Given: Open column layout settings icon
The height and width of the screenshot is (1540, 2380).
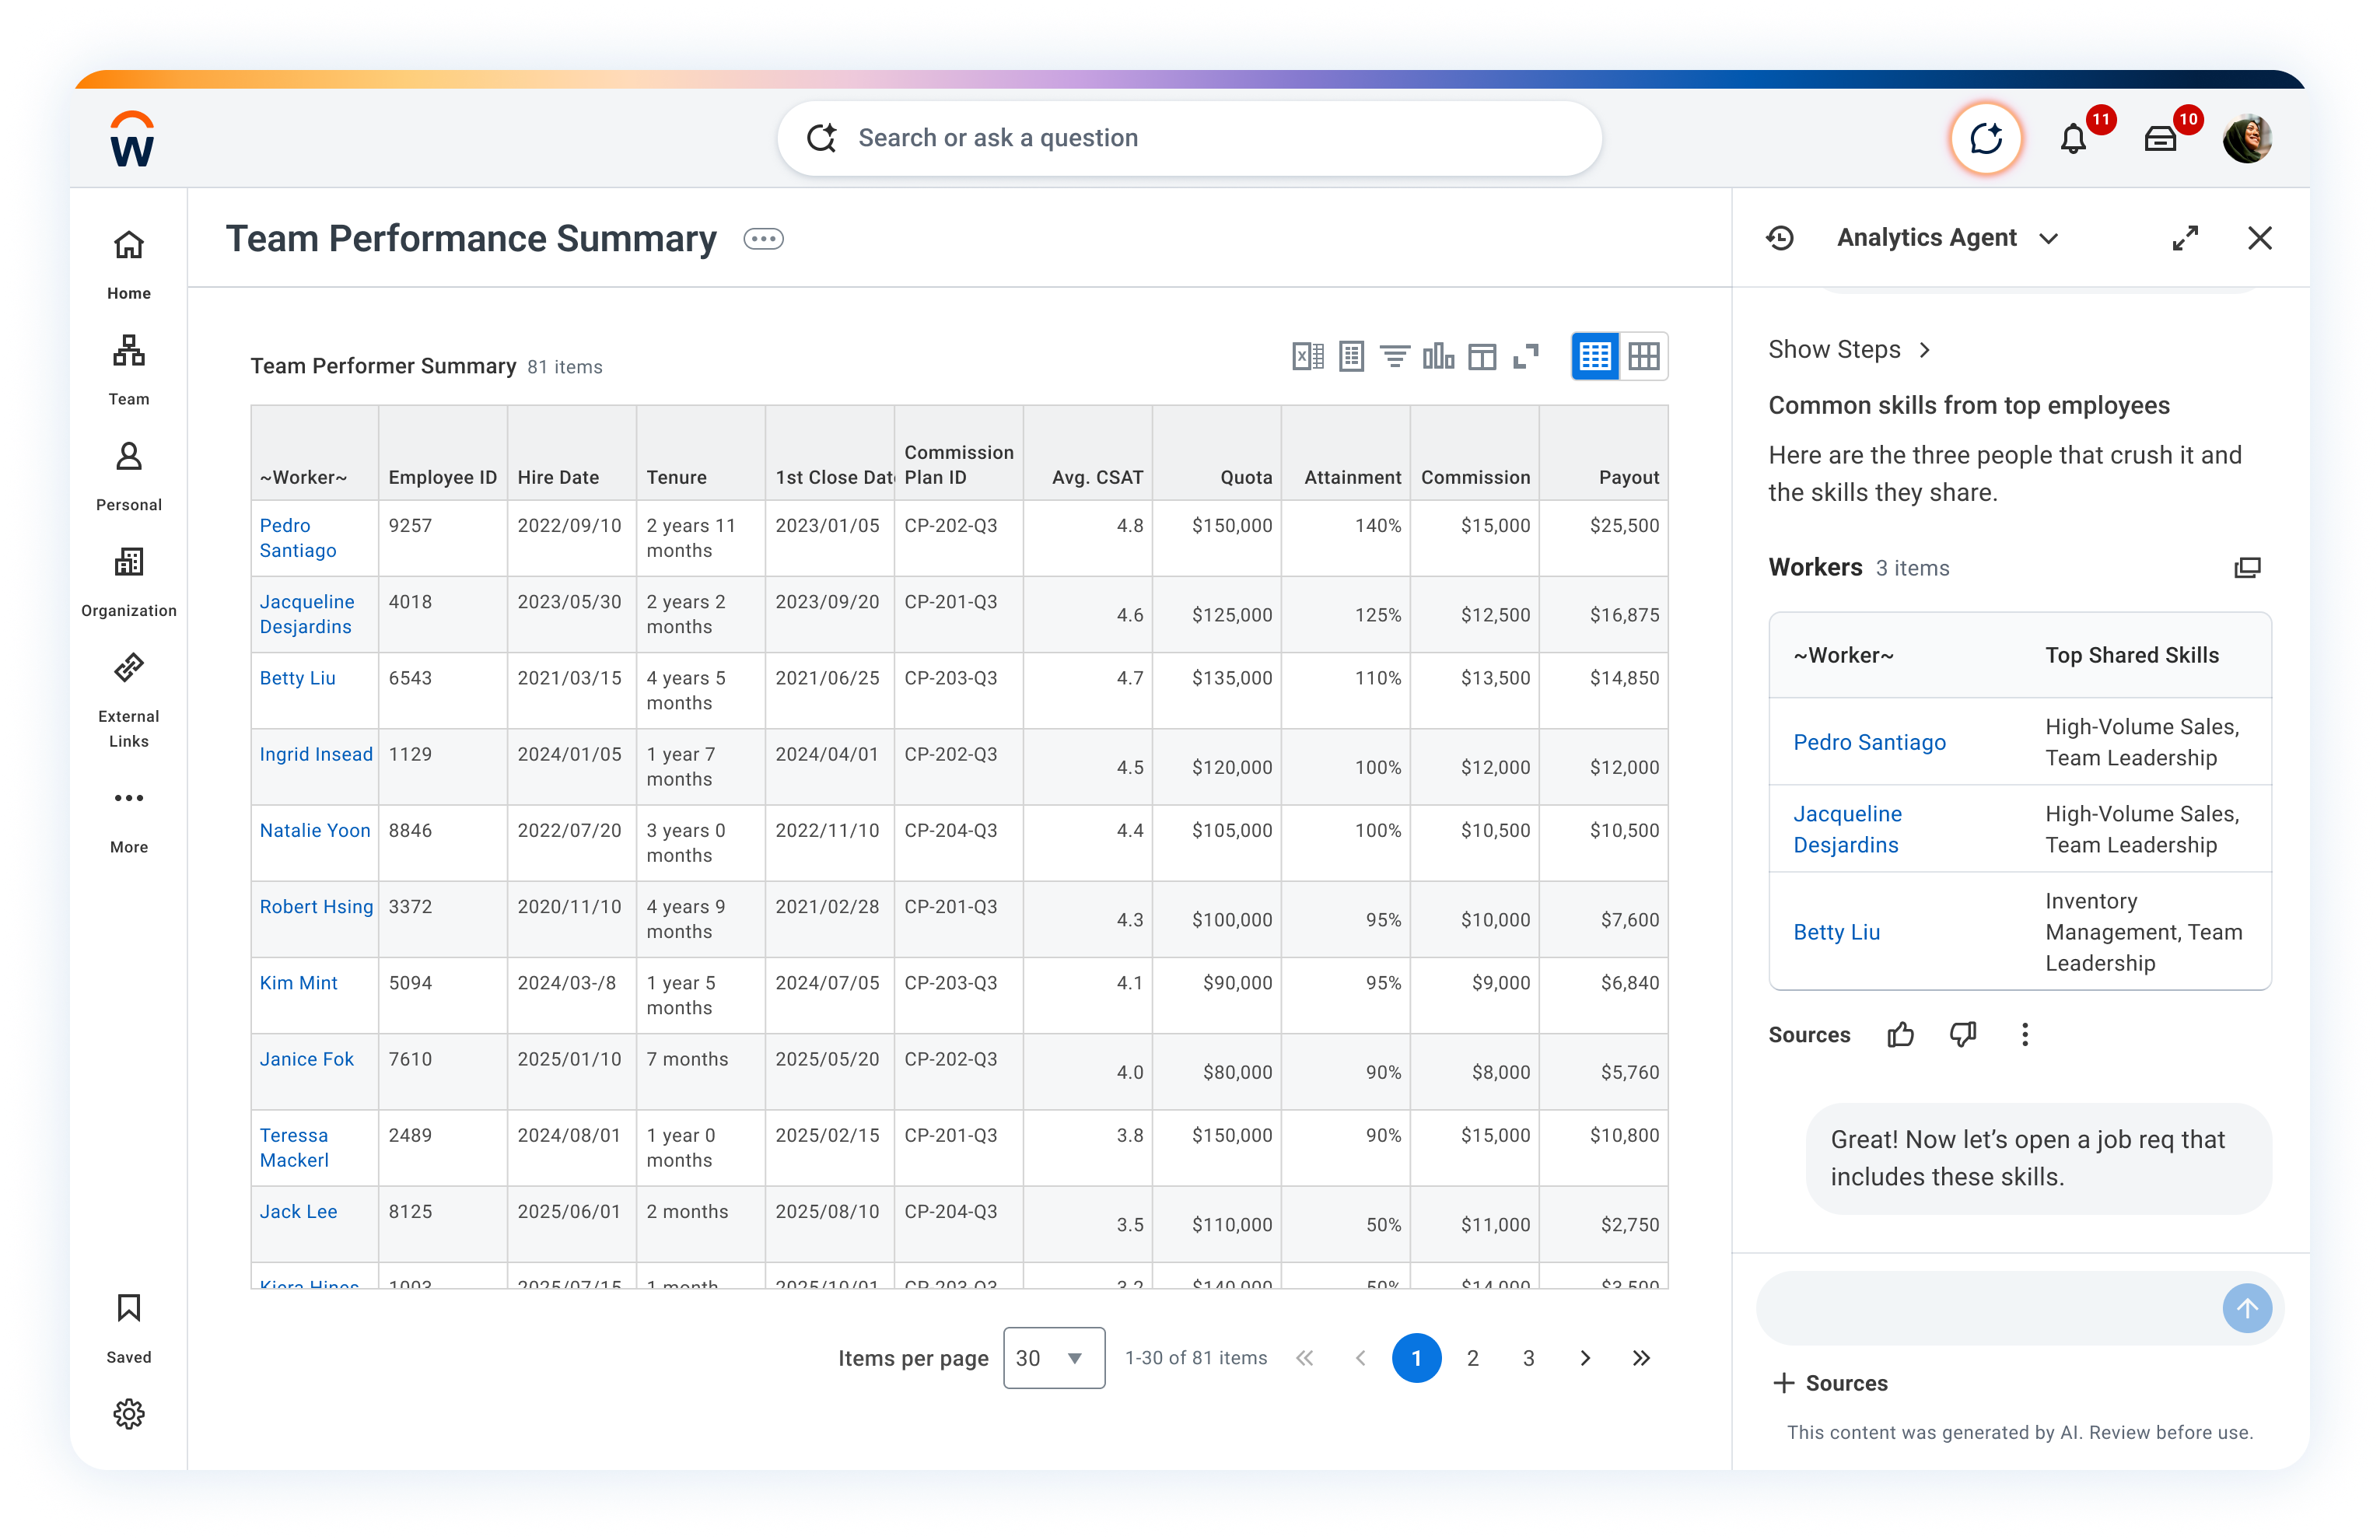Looking at the screenshot, I should [x=1482, y=356].
